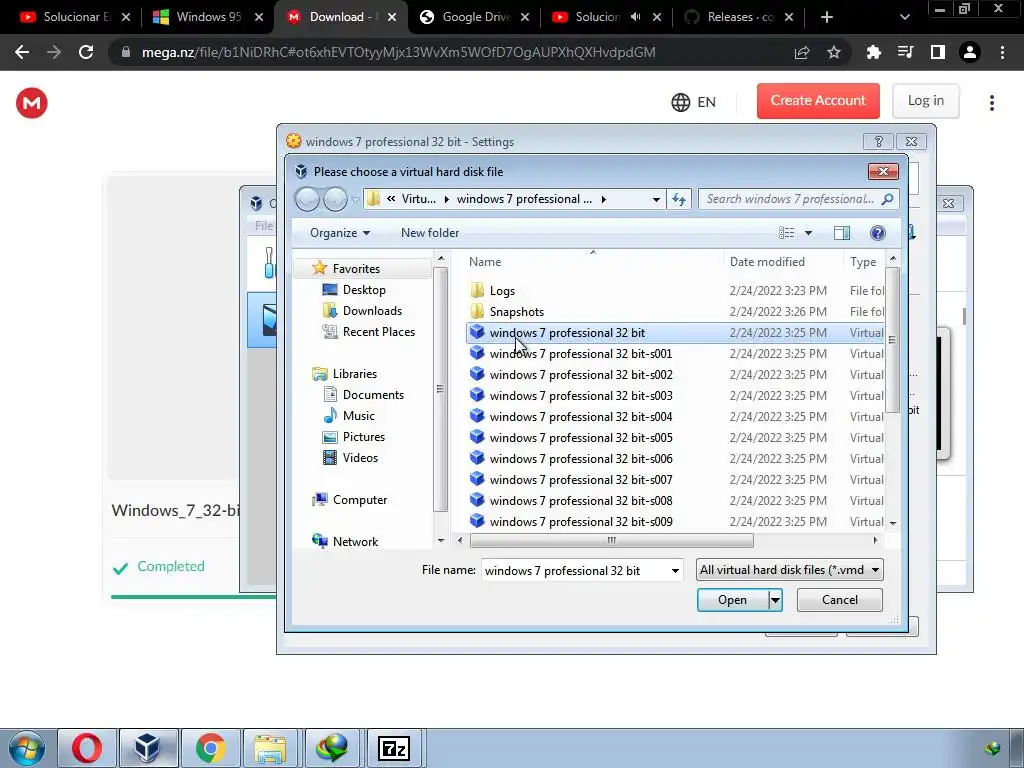Click the horizontal scrollbar in file list
The height and width of the screenshot is (768, 1024).
tap(611, 541)
